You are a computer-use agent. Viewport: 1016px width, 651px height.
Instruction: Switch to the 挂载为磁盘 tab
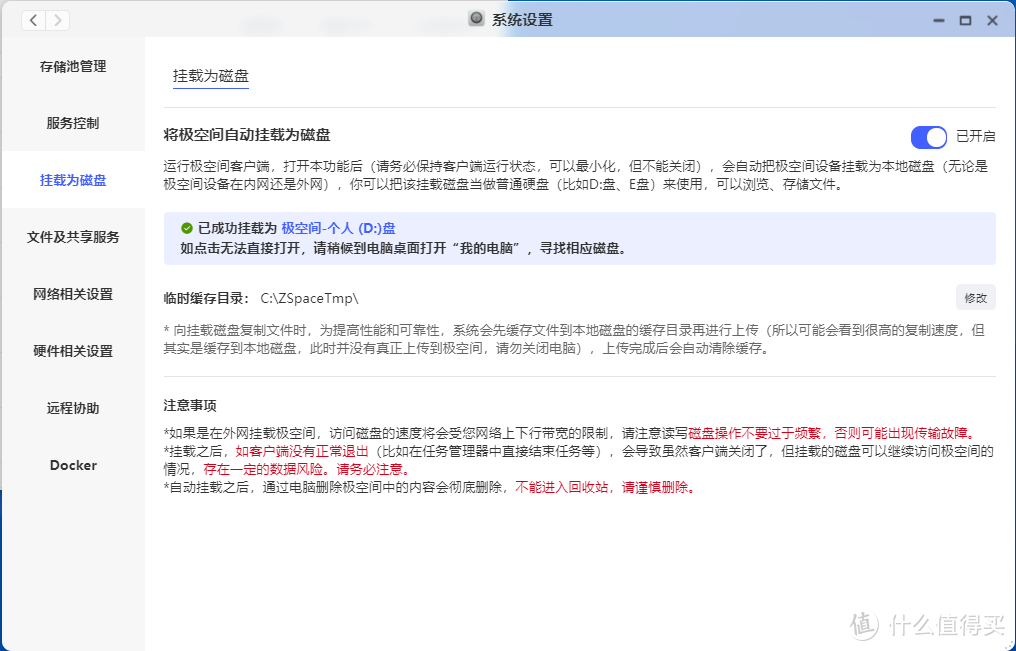point(211,75)
